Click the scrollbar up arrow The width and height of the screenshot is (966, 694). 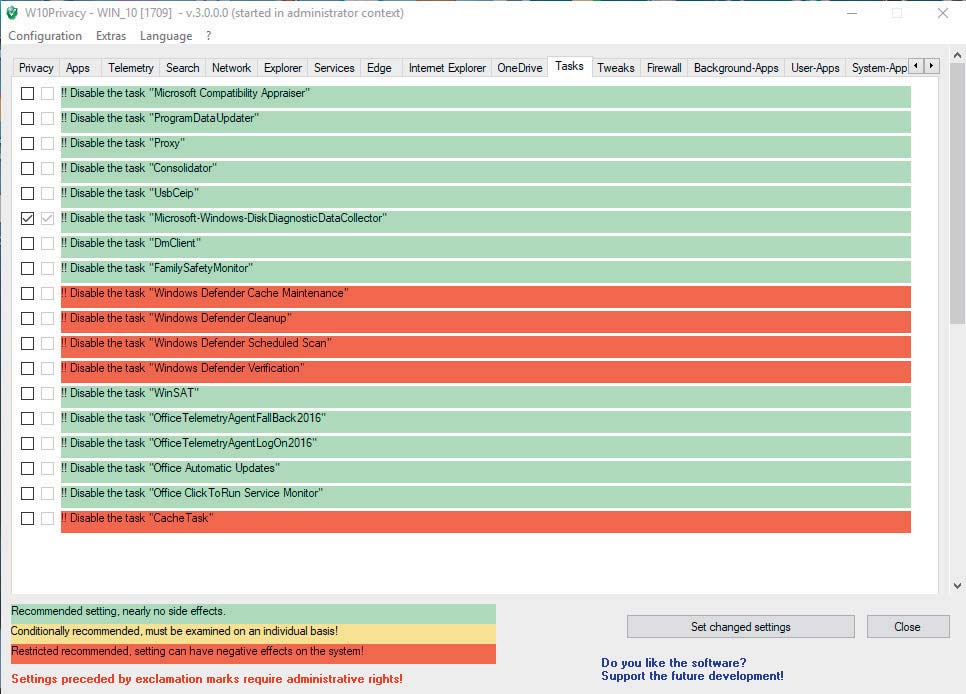point(957,55)
